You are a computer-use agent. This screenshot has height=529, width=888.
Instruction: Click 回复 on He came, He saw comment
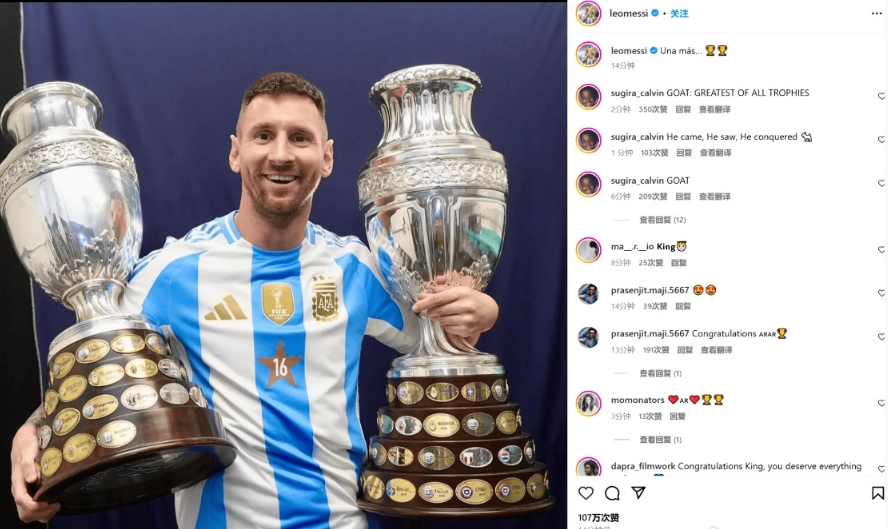pos(684,153)
